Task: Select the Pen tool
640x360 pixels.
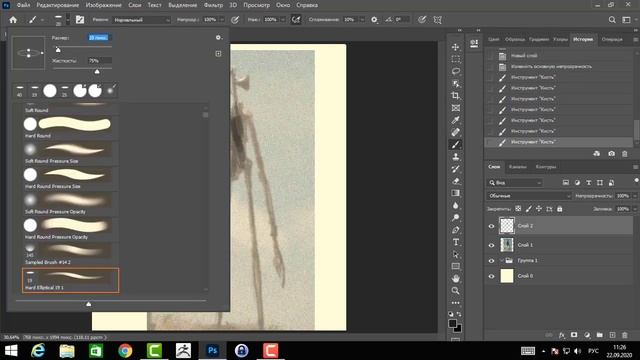Action: coord(456,230)
